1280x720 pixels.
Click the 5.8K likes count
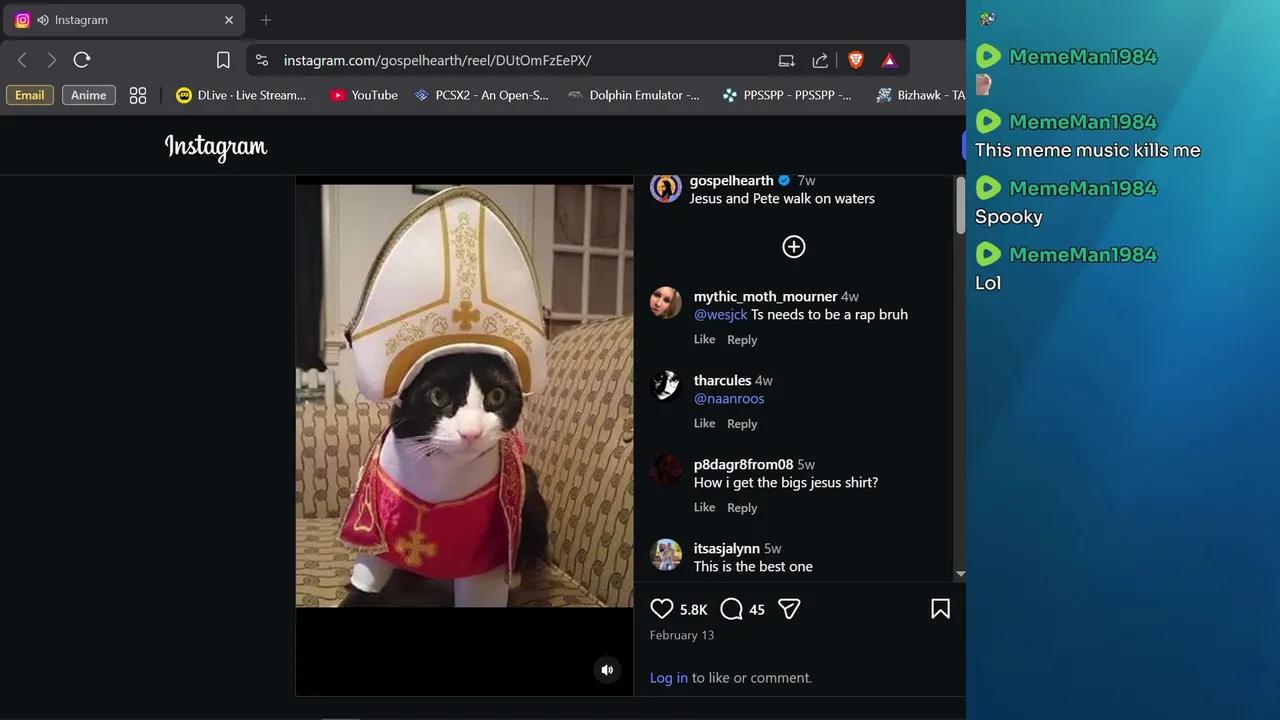pos(693,610)
